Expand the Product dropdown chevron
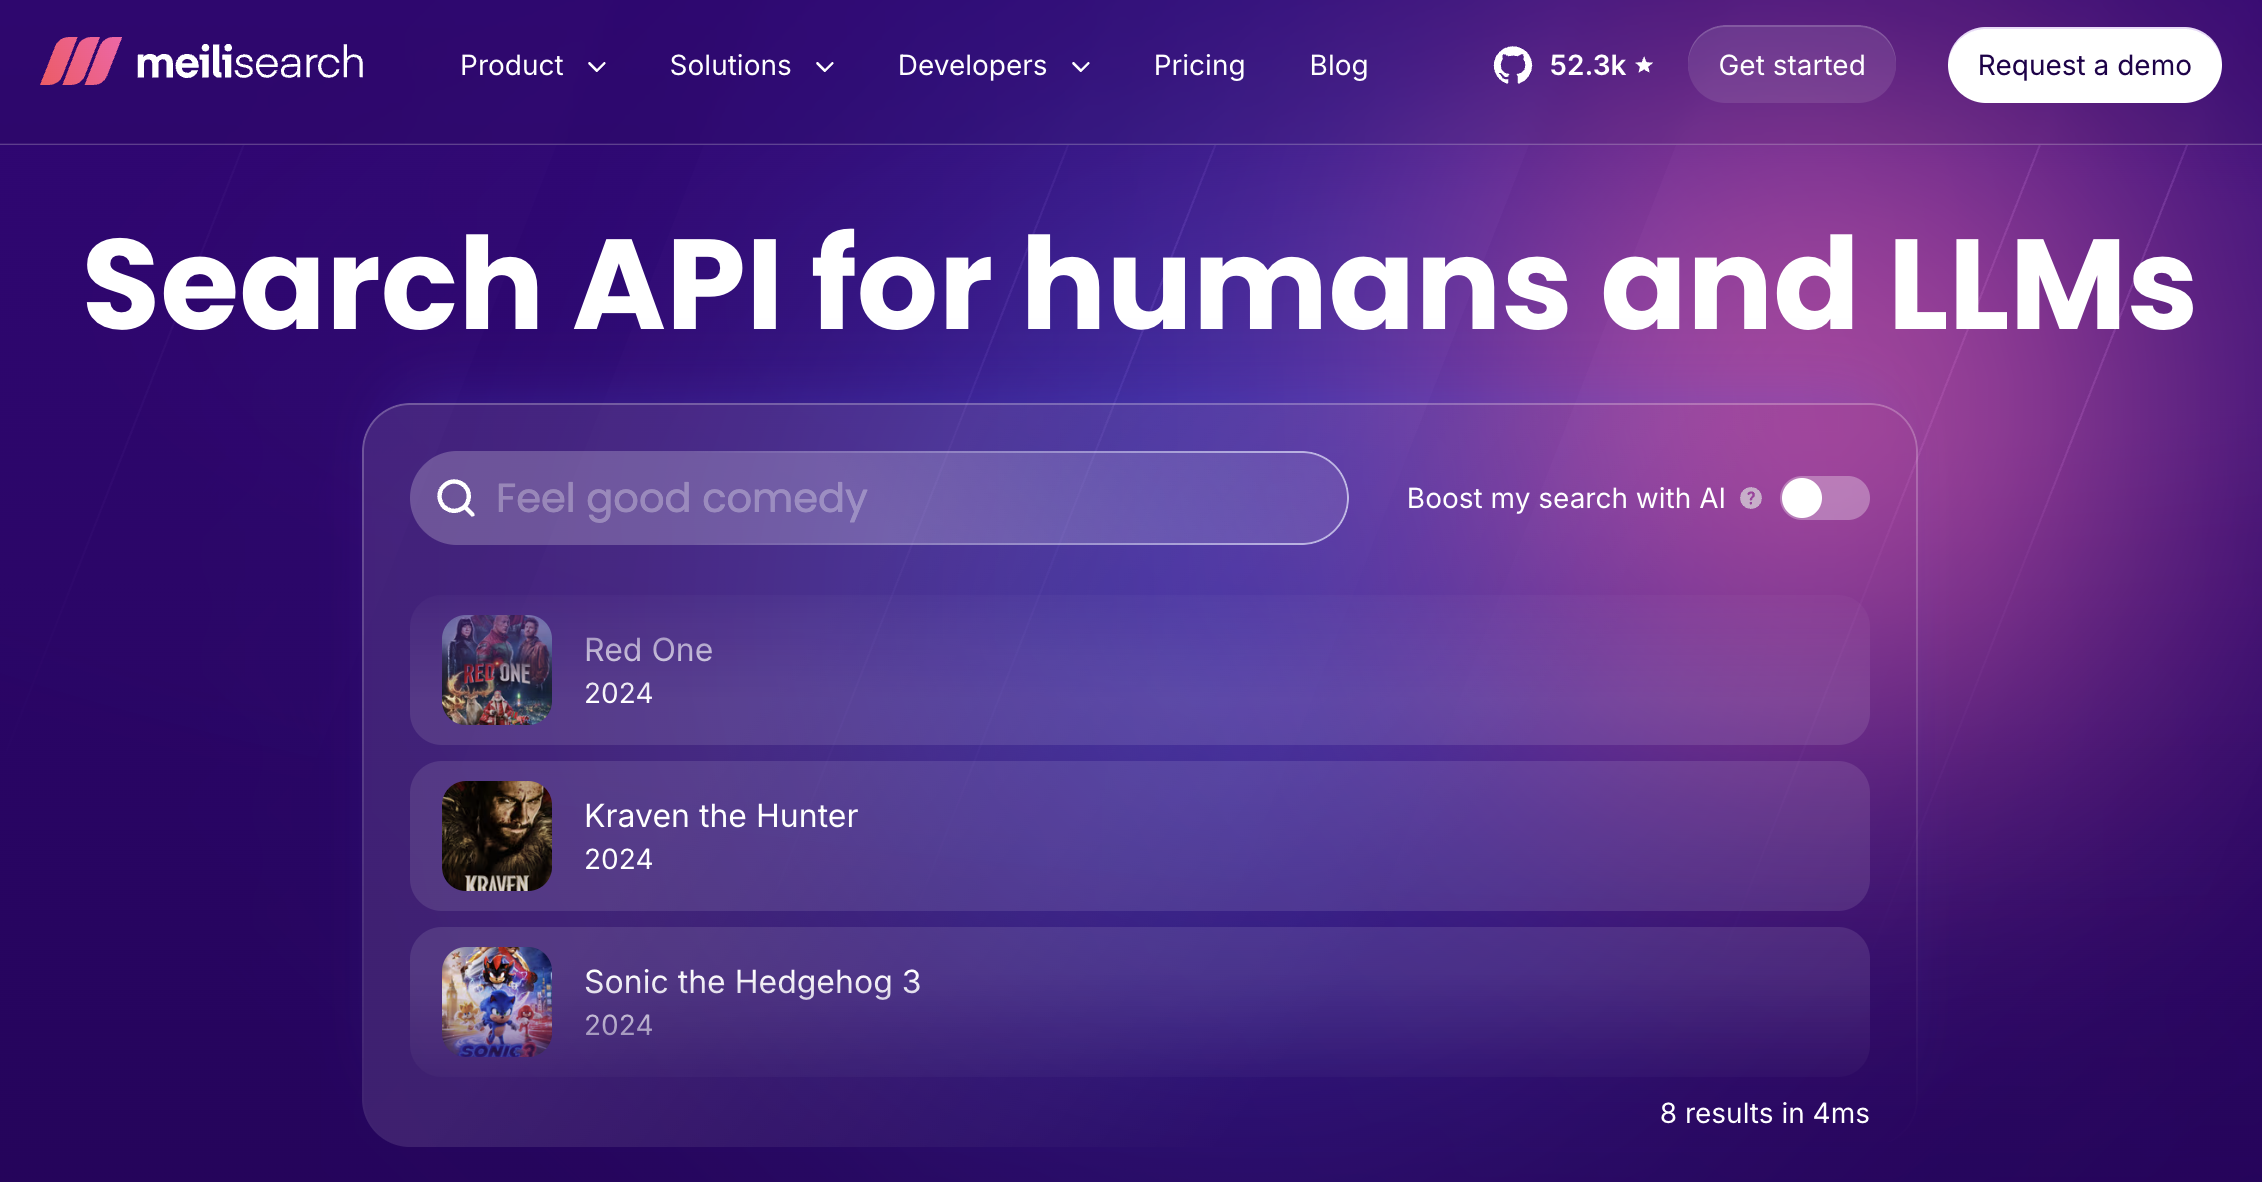Screen dimensions: 2262x1182 pos(597,67)
